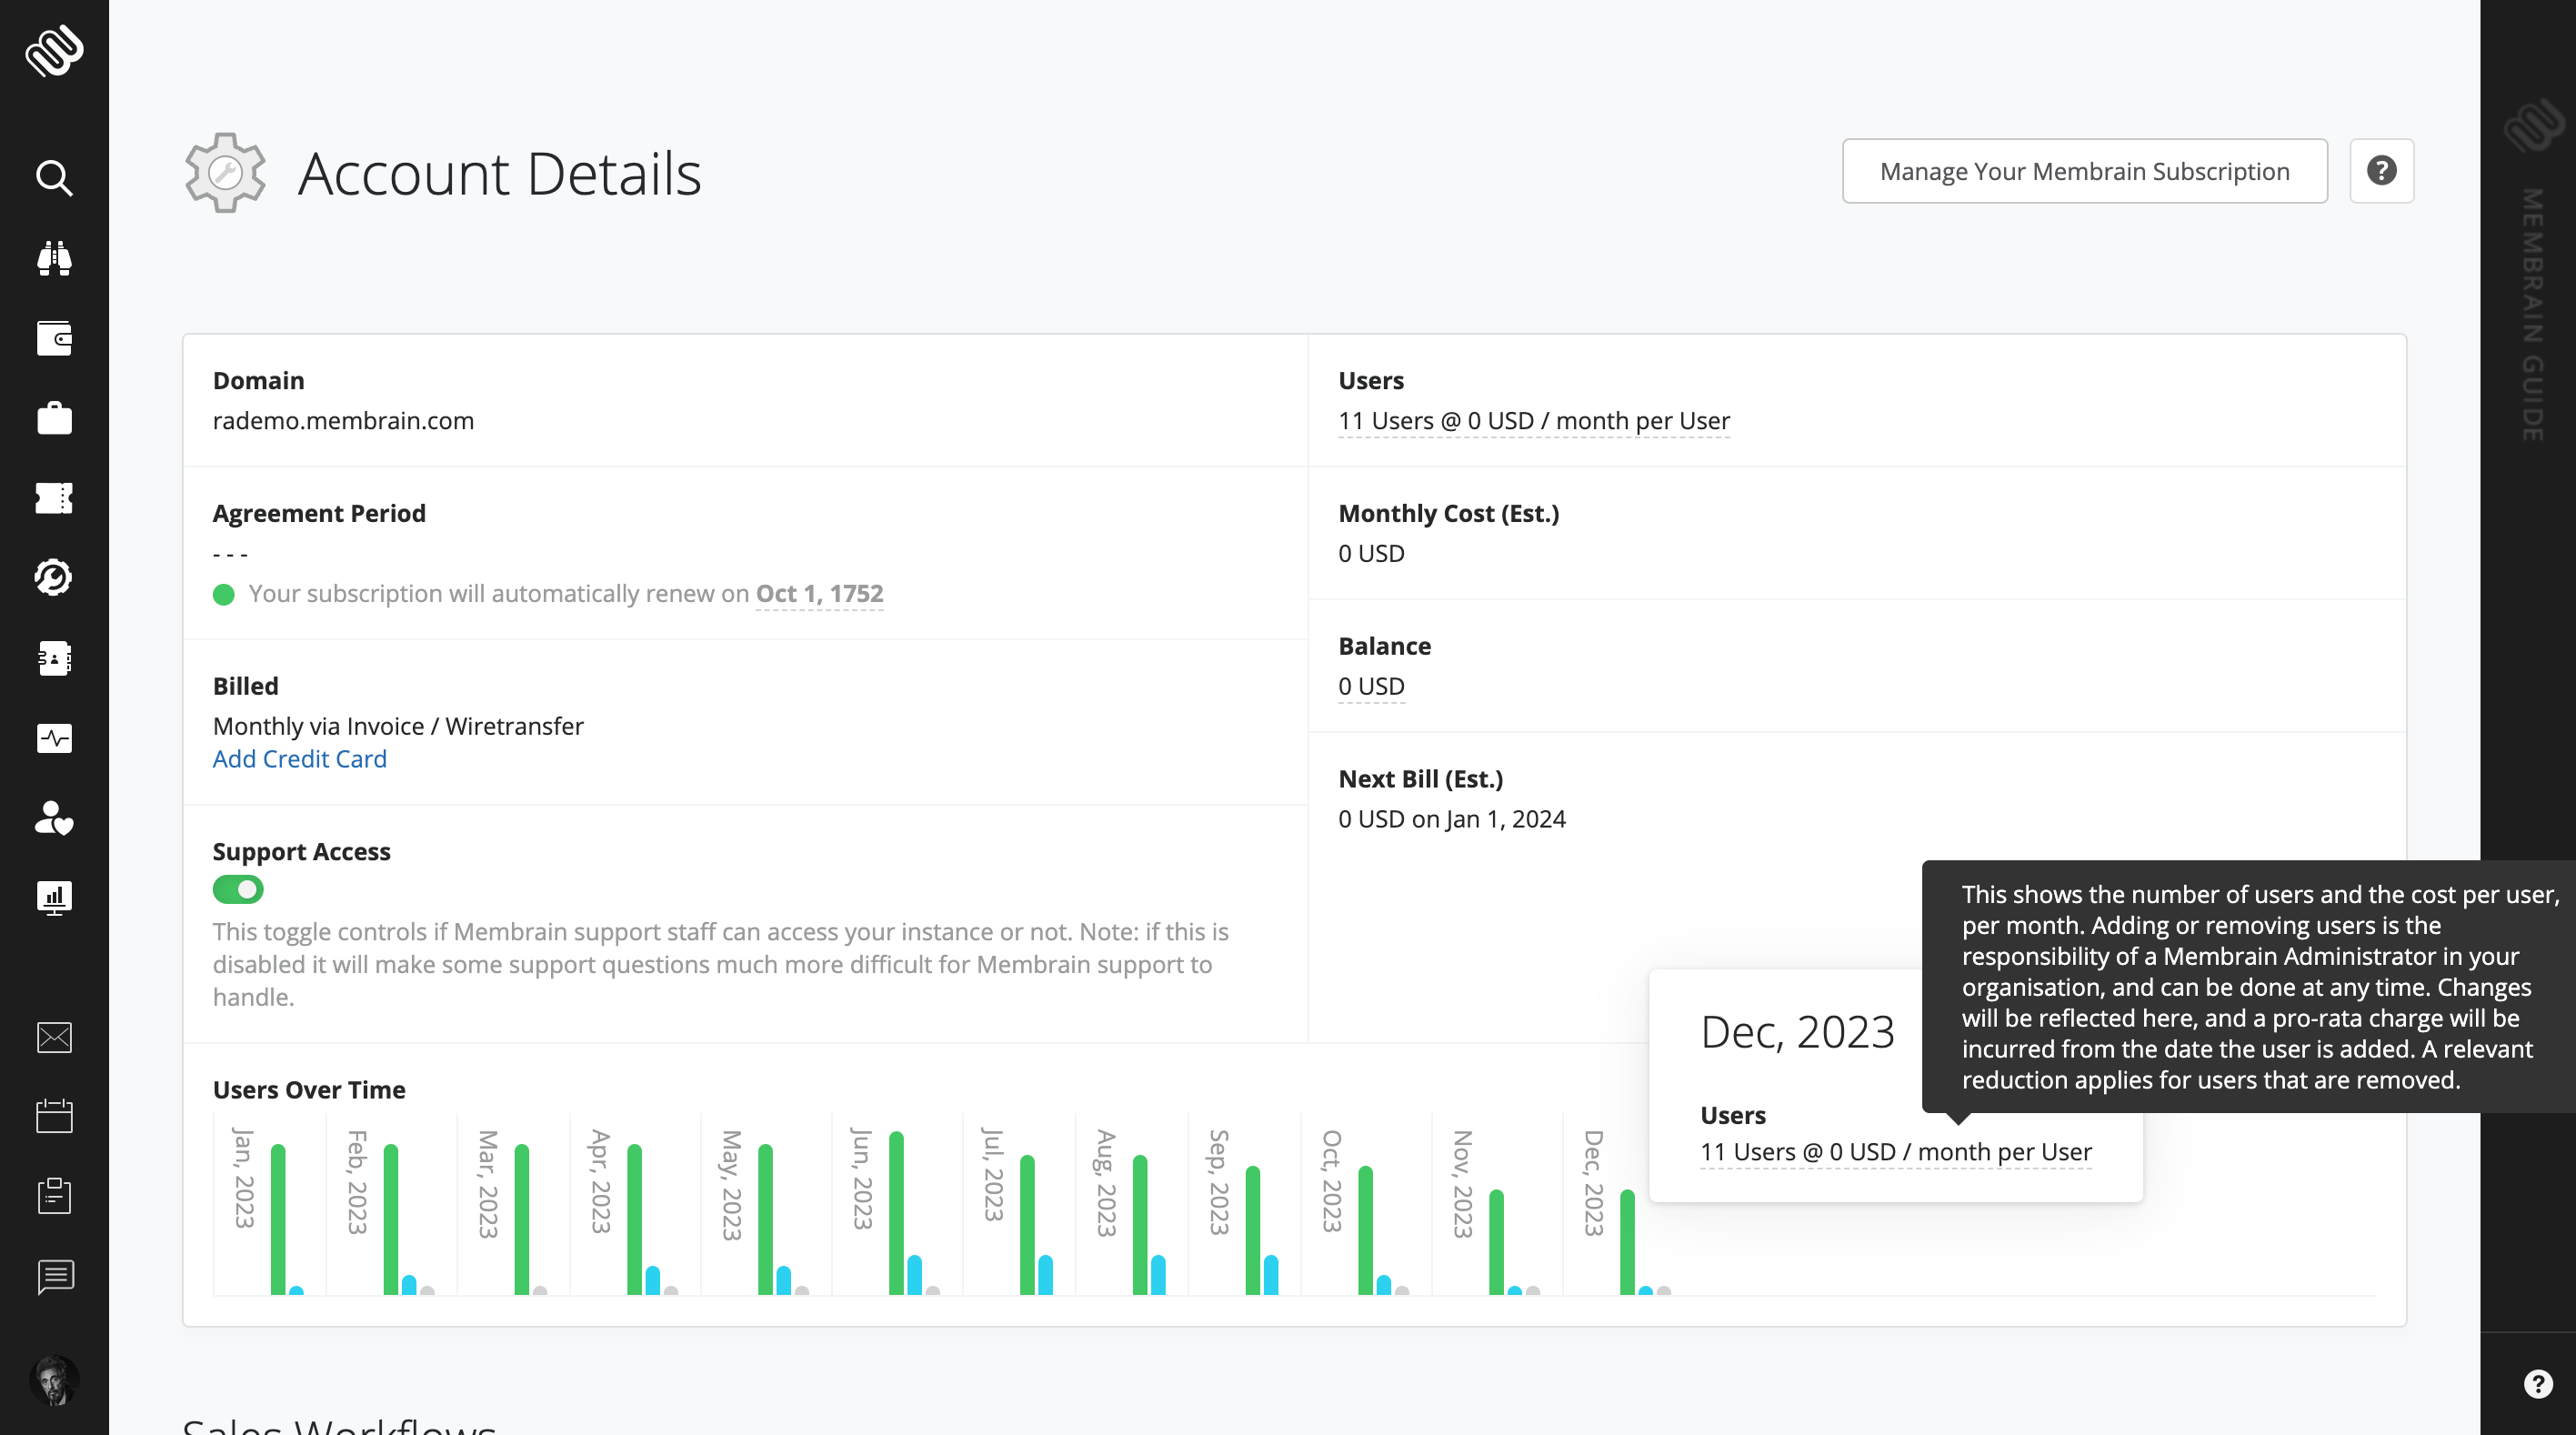
Task: Click Monthly via Invoice / Wiretransfer text
Action: tap(398, 726)
